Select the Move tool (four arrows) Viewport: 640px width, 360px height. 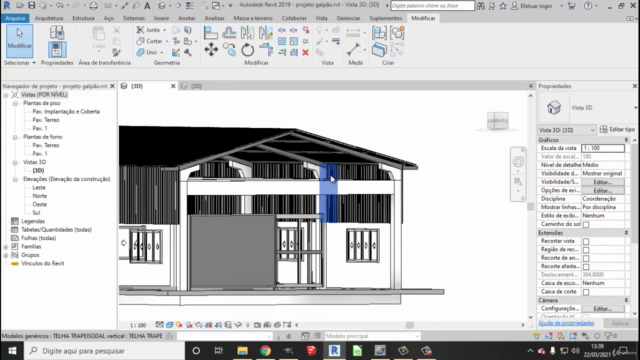tap(211, 50)
